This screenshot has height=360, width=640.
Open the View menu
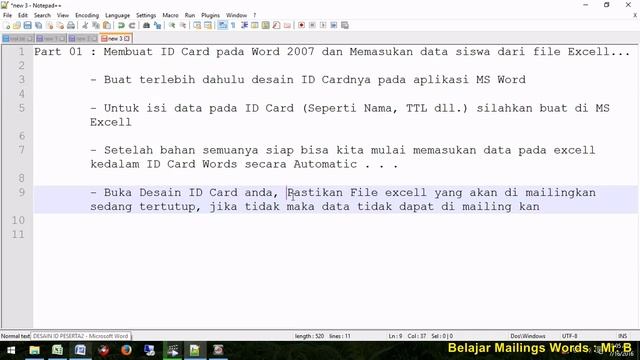point(62,15)
